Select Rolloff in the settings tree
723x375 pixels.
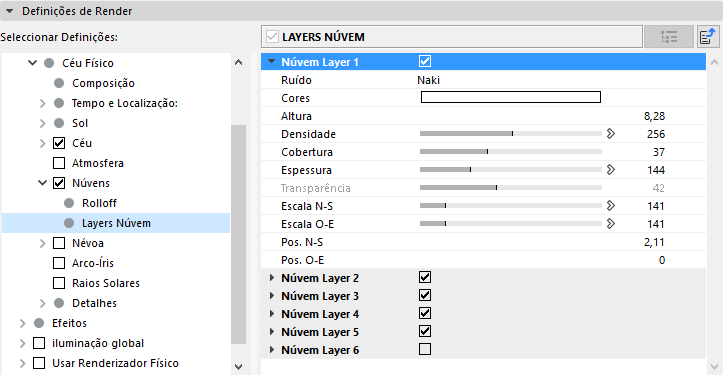click(x=99, y=203)
